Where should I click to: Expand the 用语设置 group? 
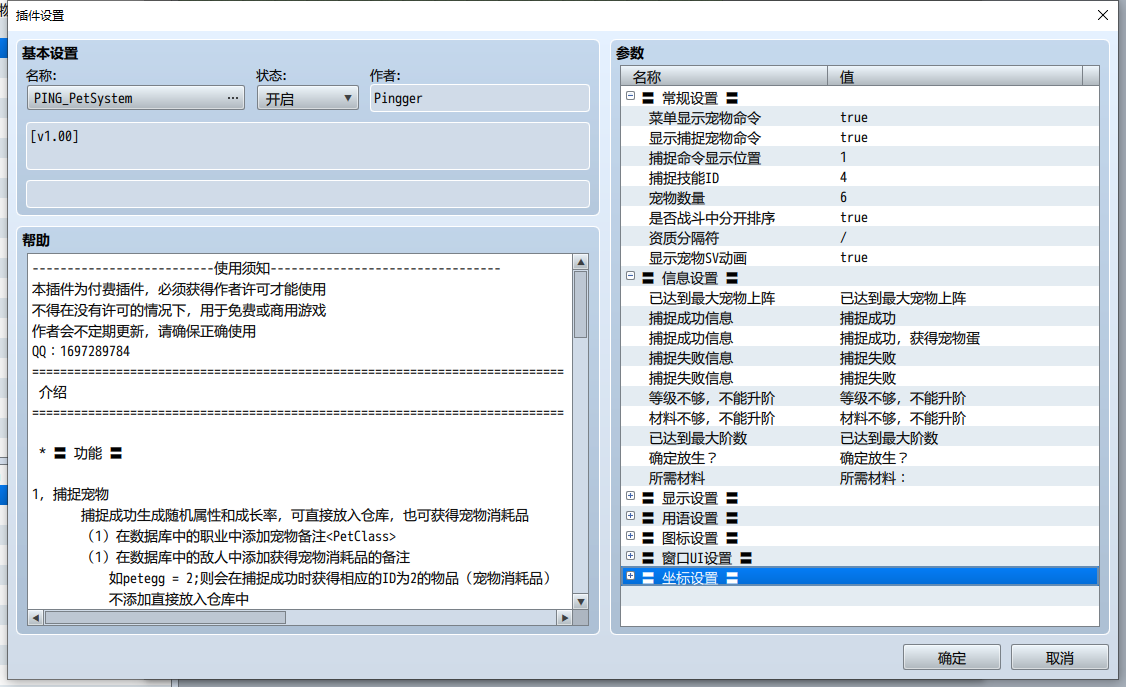tap(630, 516)
